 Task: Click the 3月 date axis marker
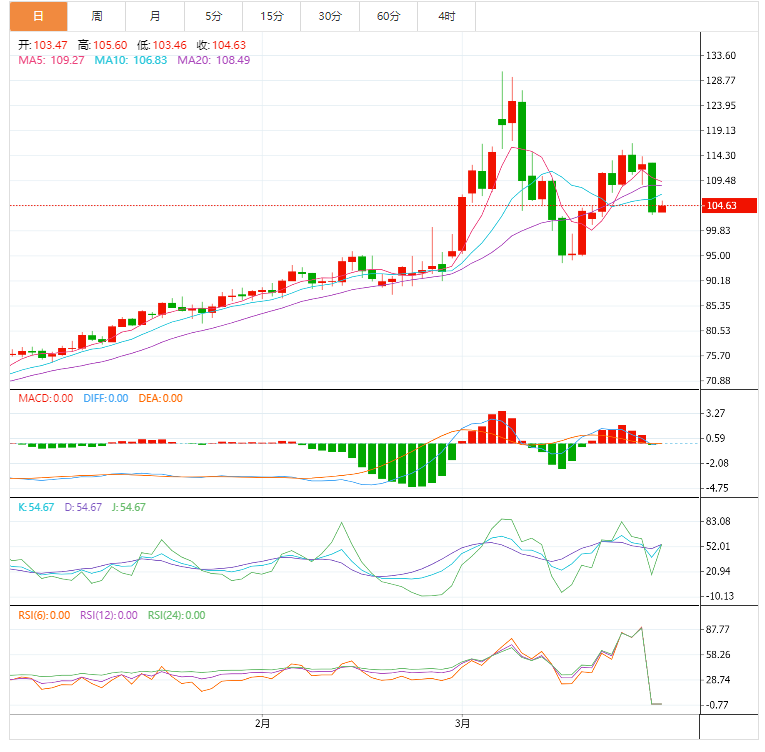[x=463, y=724]
